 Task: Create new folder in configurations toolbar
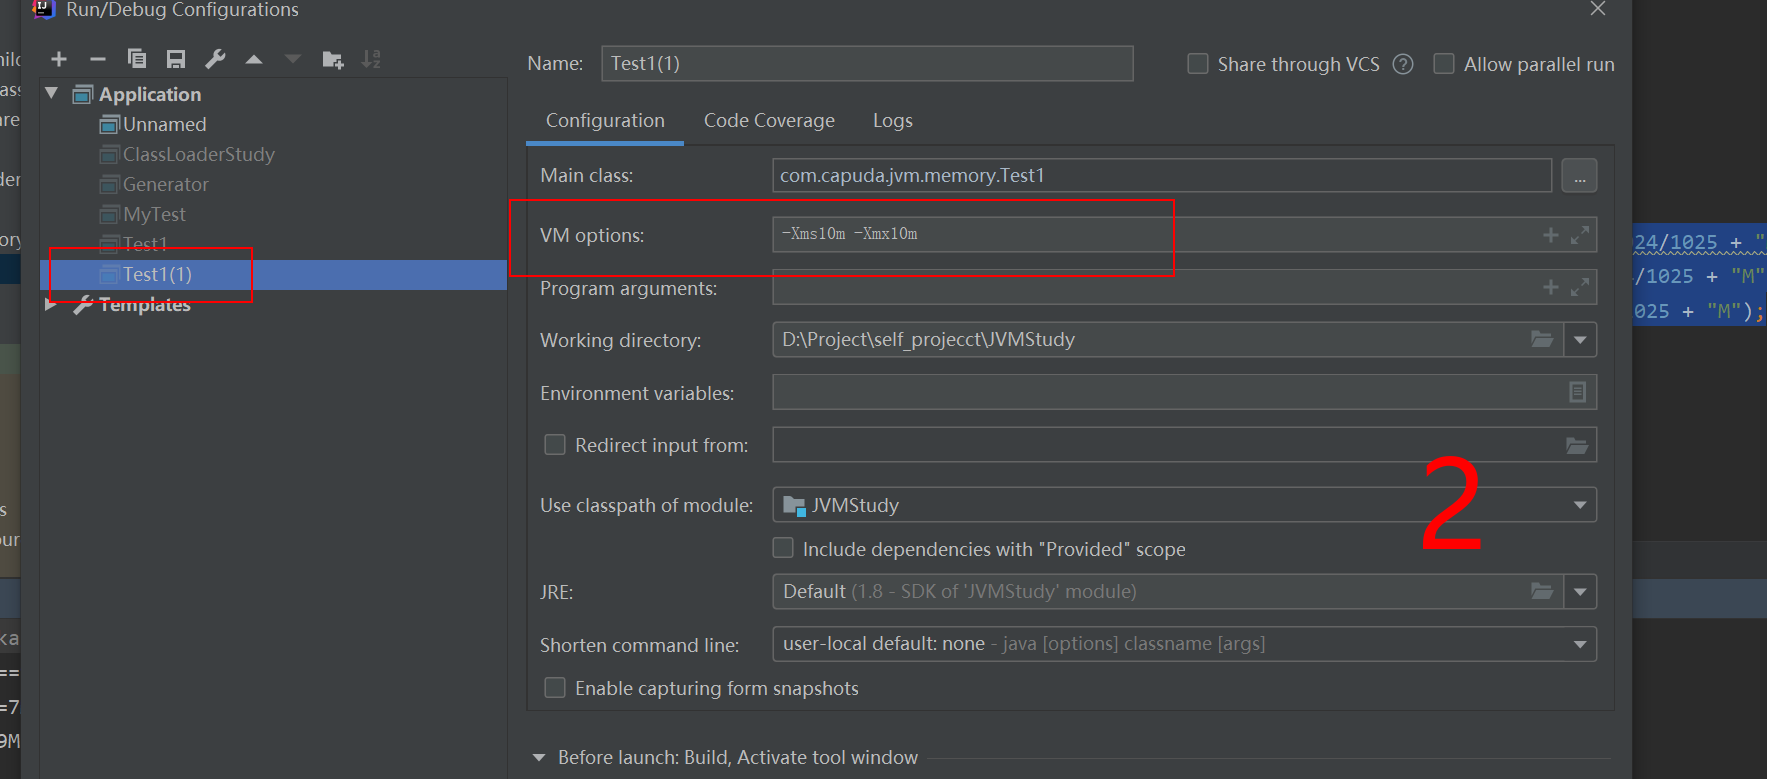[x=333, y=60]
